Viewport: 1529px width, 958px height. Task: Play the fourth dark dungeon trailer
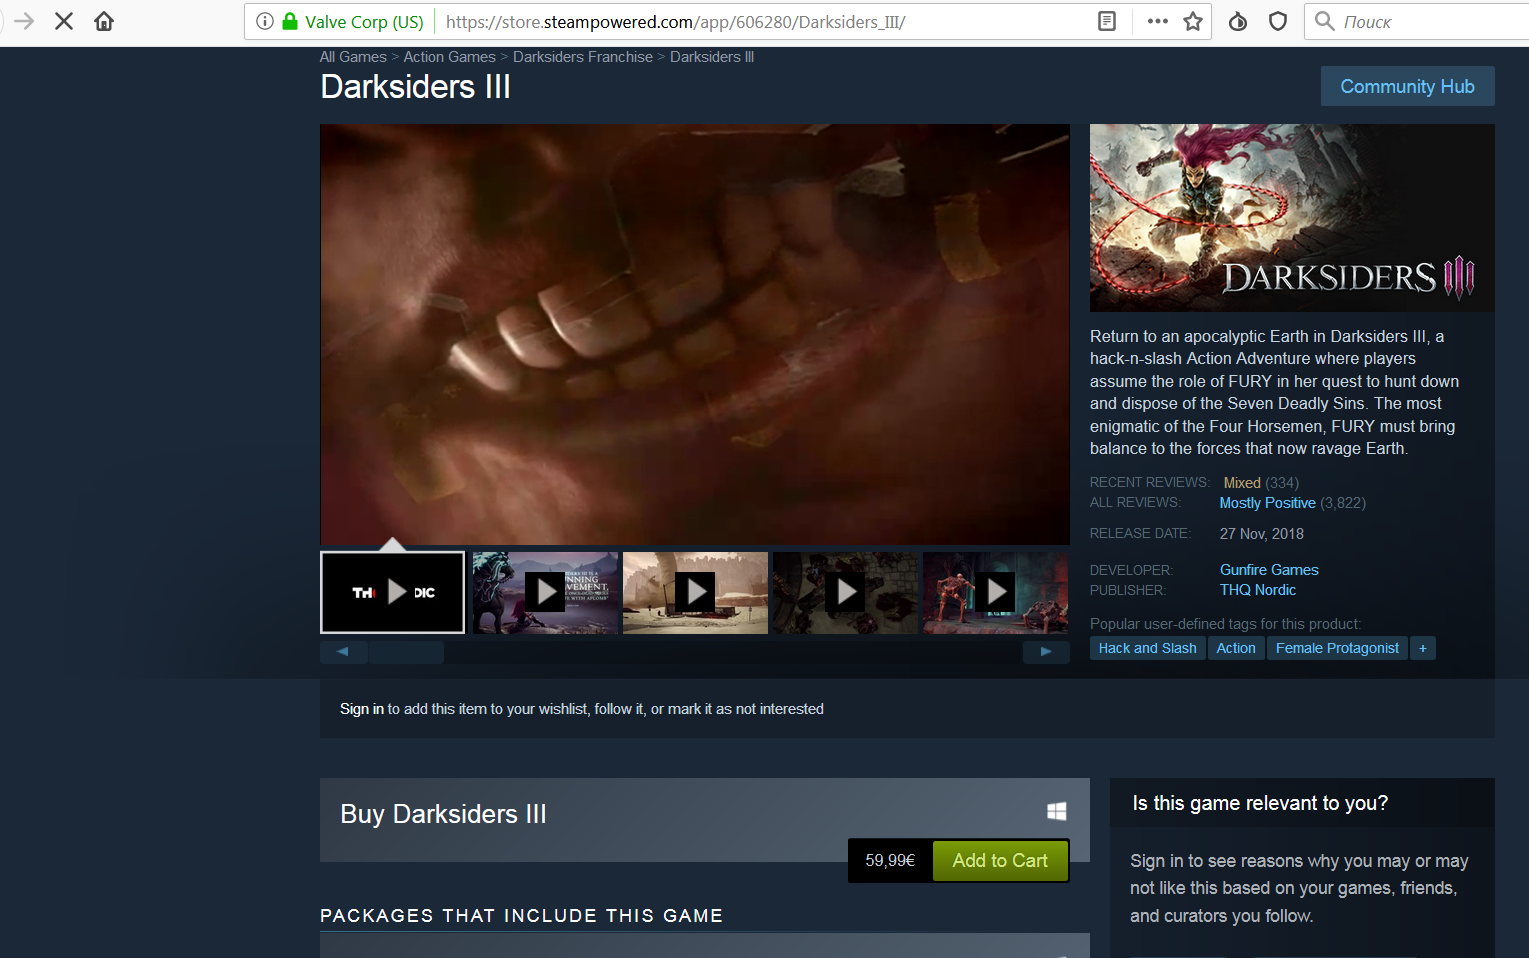tap(846, 592)
